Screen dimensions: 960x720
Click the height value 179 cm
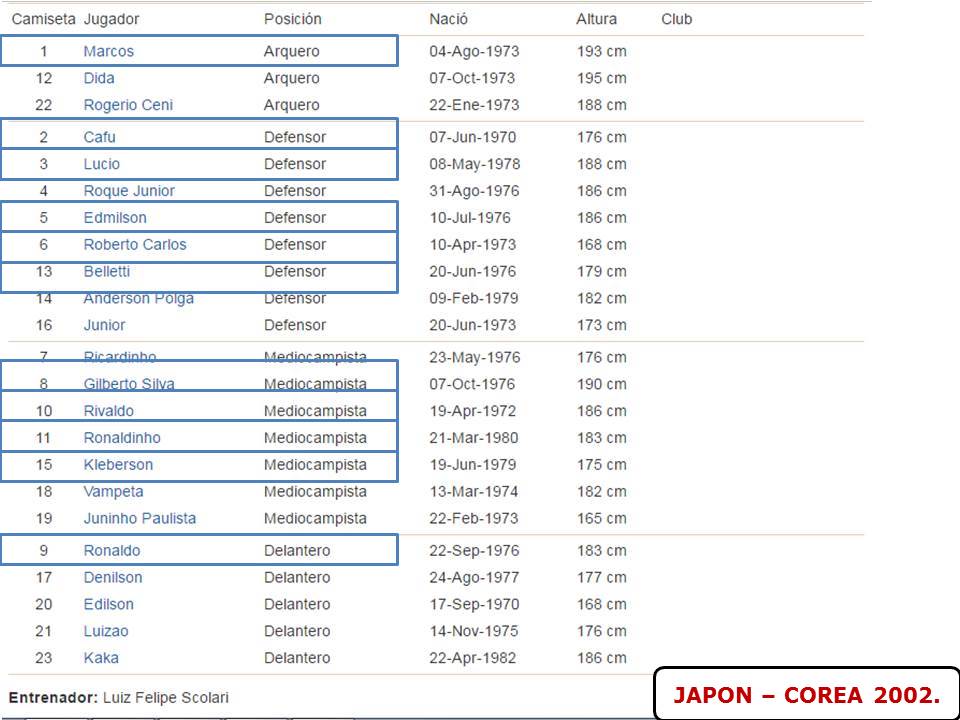pyautogui.click(x=601, y=271)
